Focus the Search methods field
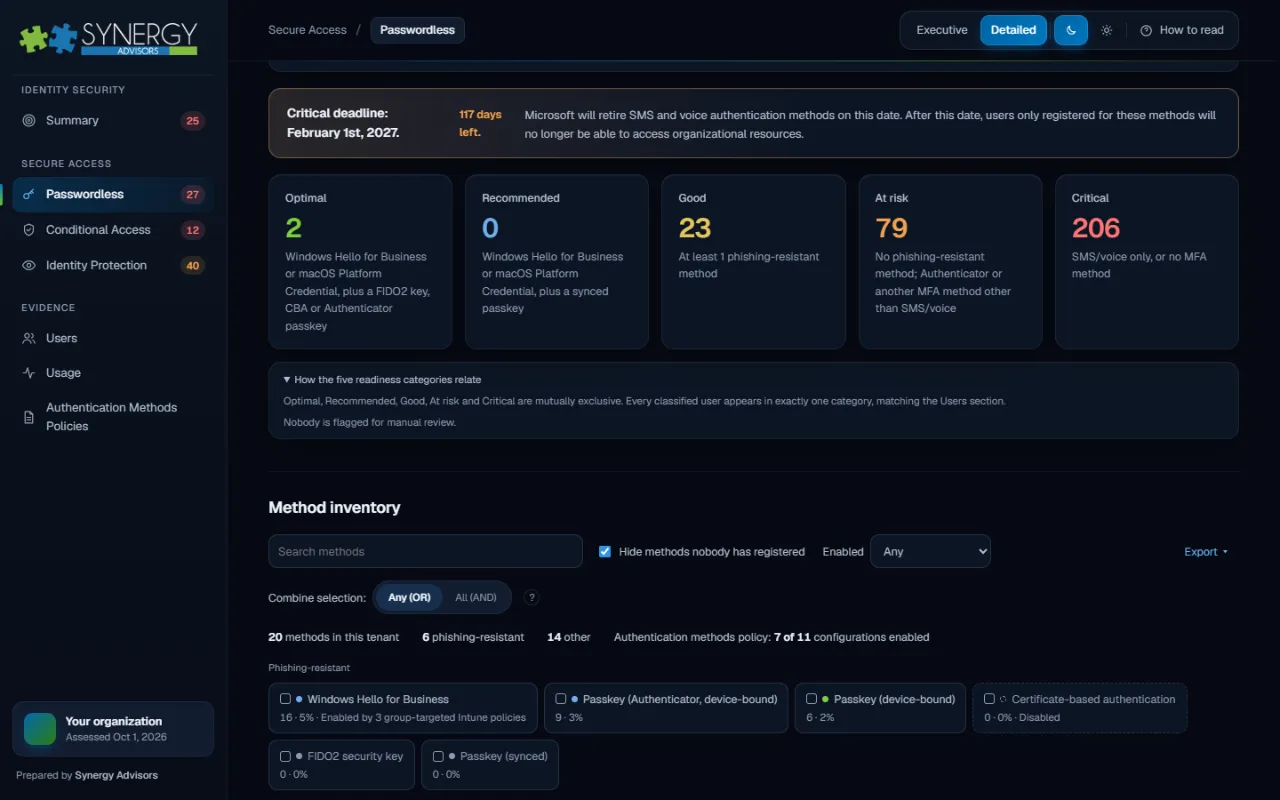Image resolution: width=1280 pixels, height=800 pixels. click(425, 551)
